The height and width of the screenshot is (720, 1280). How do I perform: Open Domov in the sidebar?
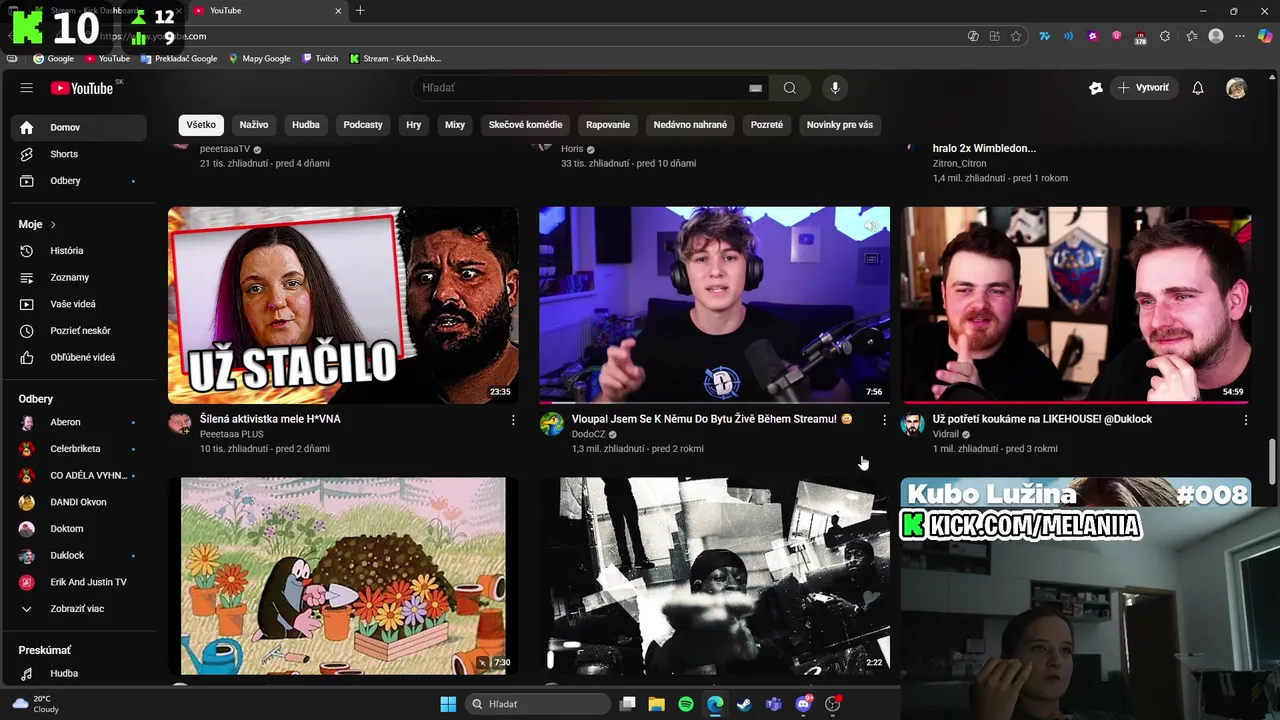point(78,127)
